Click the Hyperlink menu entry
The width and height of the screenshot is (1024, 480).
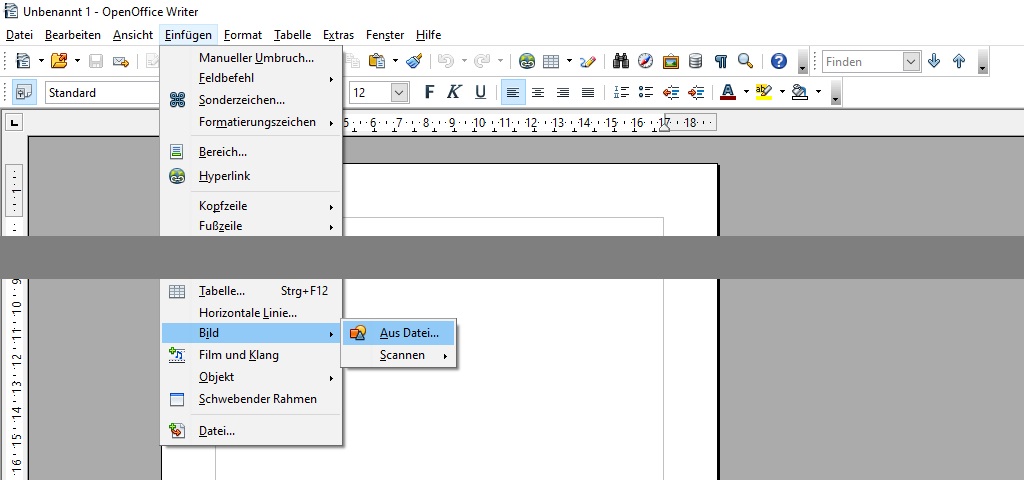pos(224,176)
